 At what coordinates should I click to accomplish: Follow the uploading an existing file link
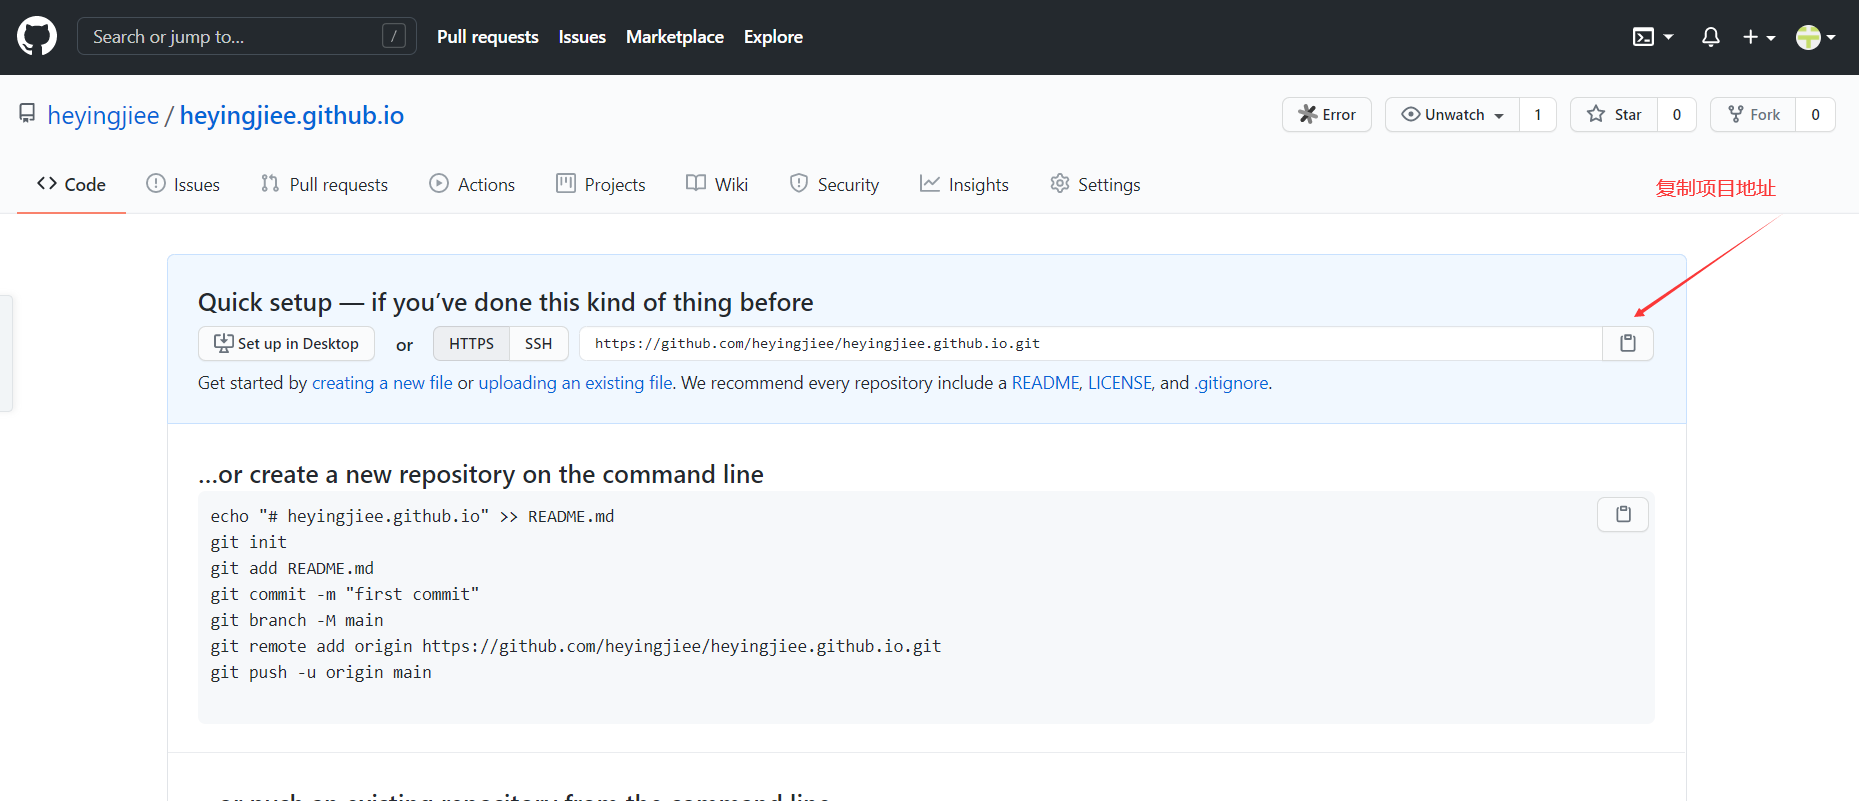coord(575,383)
